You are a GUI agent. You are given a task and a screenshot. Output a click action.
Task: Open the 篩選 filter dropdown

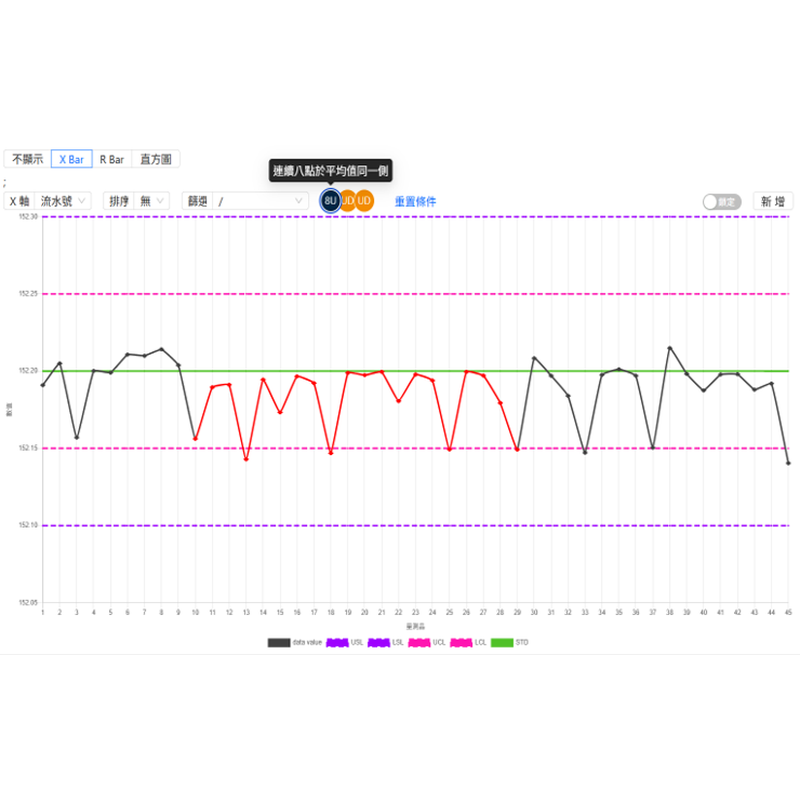(x=260, y=201)
